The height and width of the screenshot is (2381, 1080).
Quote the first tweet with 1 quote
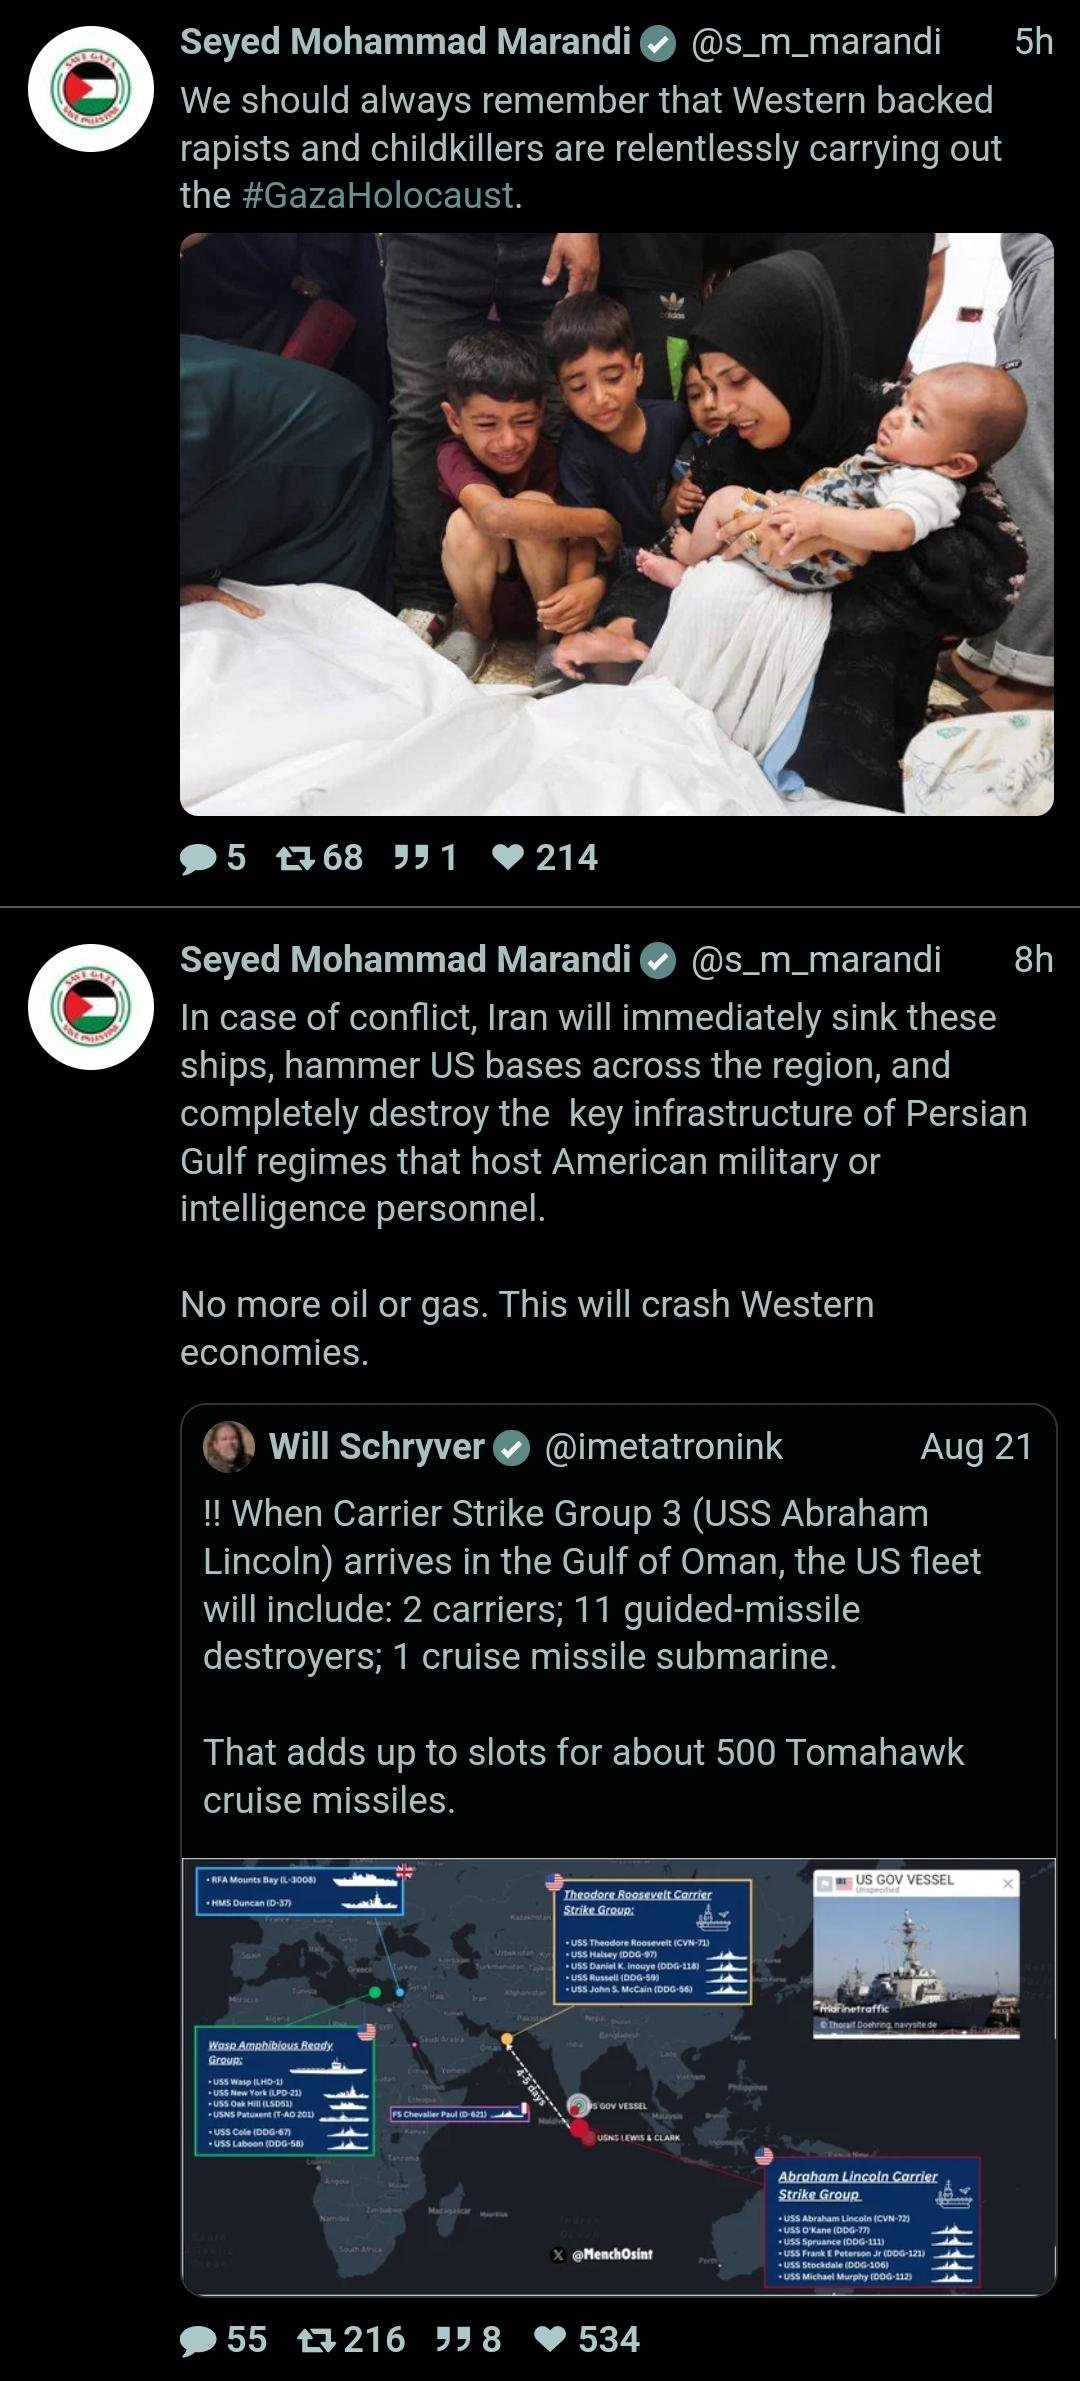pos(426,858)
